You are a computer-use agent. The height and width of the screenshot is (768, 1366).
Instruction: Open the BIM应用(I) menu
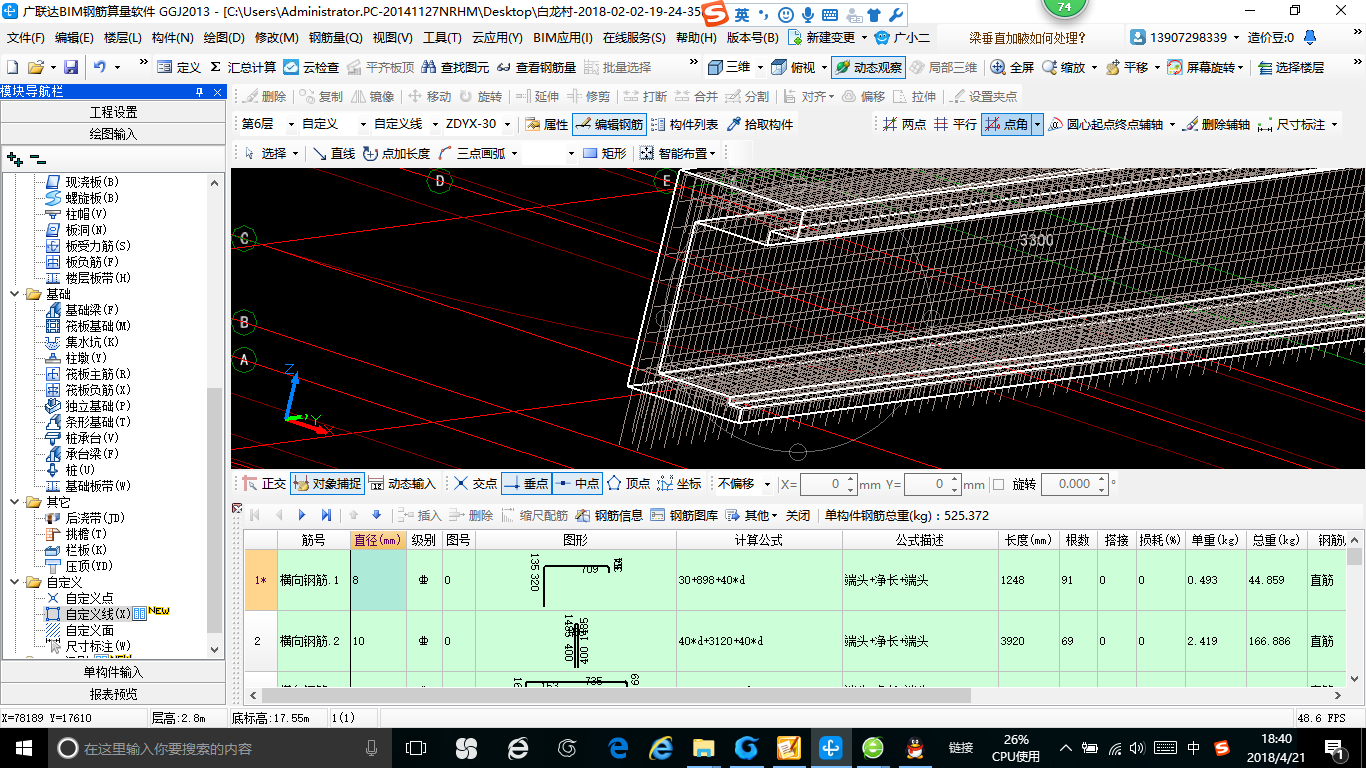coord(563,38)
